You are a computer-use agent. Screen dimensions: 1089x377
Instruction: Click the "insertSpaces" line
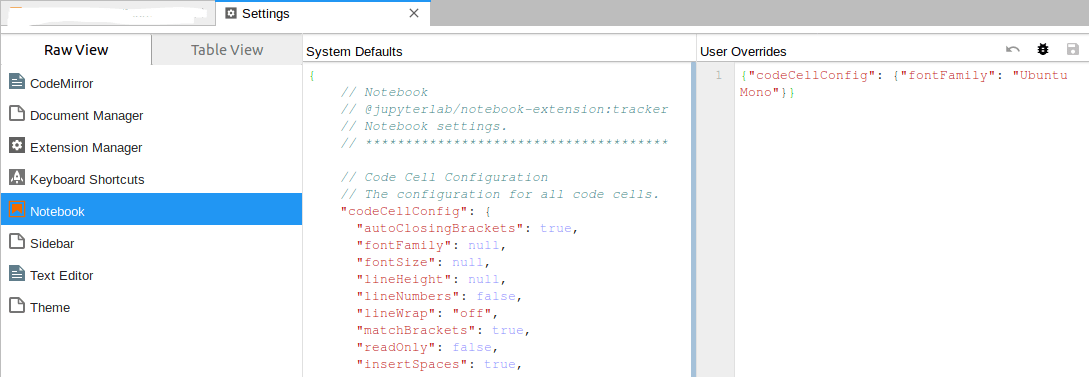[439, 364]
